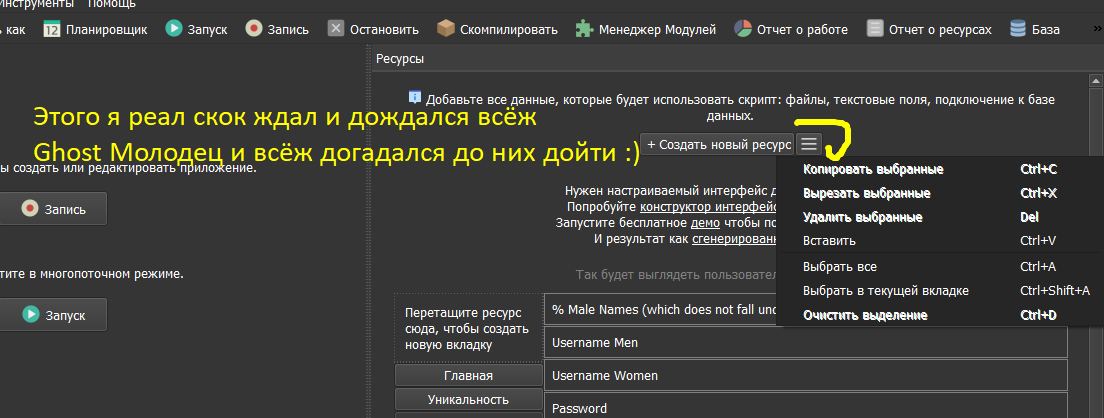Screen dimensions: 1104x418
Task: Click the Ресурсы panel title
Action: tap(400, 59)
